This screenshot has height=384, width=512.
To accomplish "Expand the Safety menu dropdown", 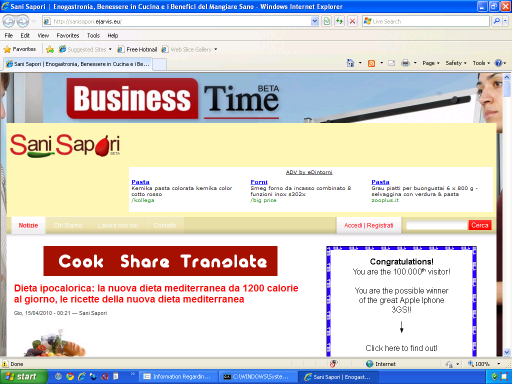I will (x=456, y=63).
